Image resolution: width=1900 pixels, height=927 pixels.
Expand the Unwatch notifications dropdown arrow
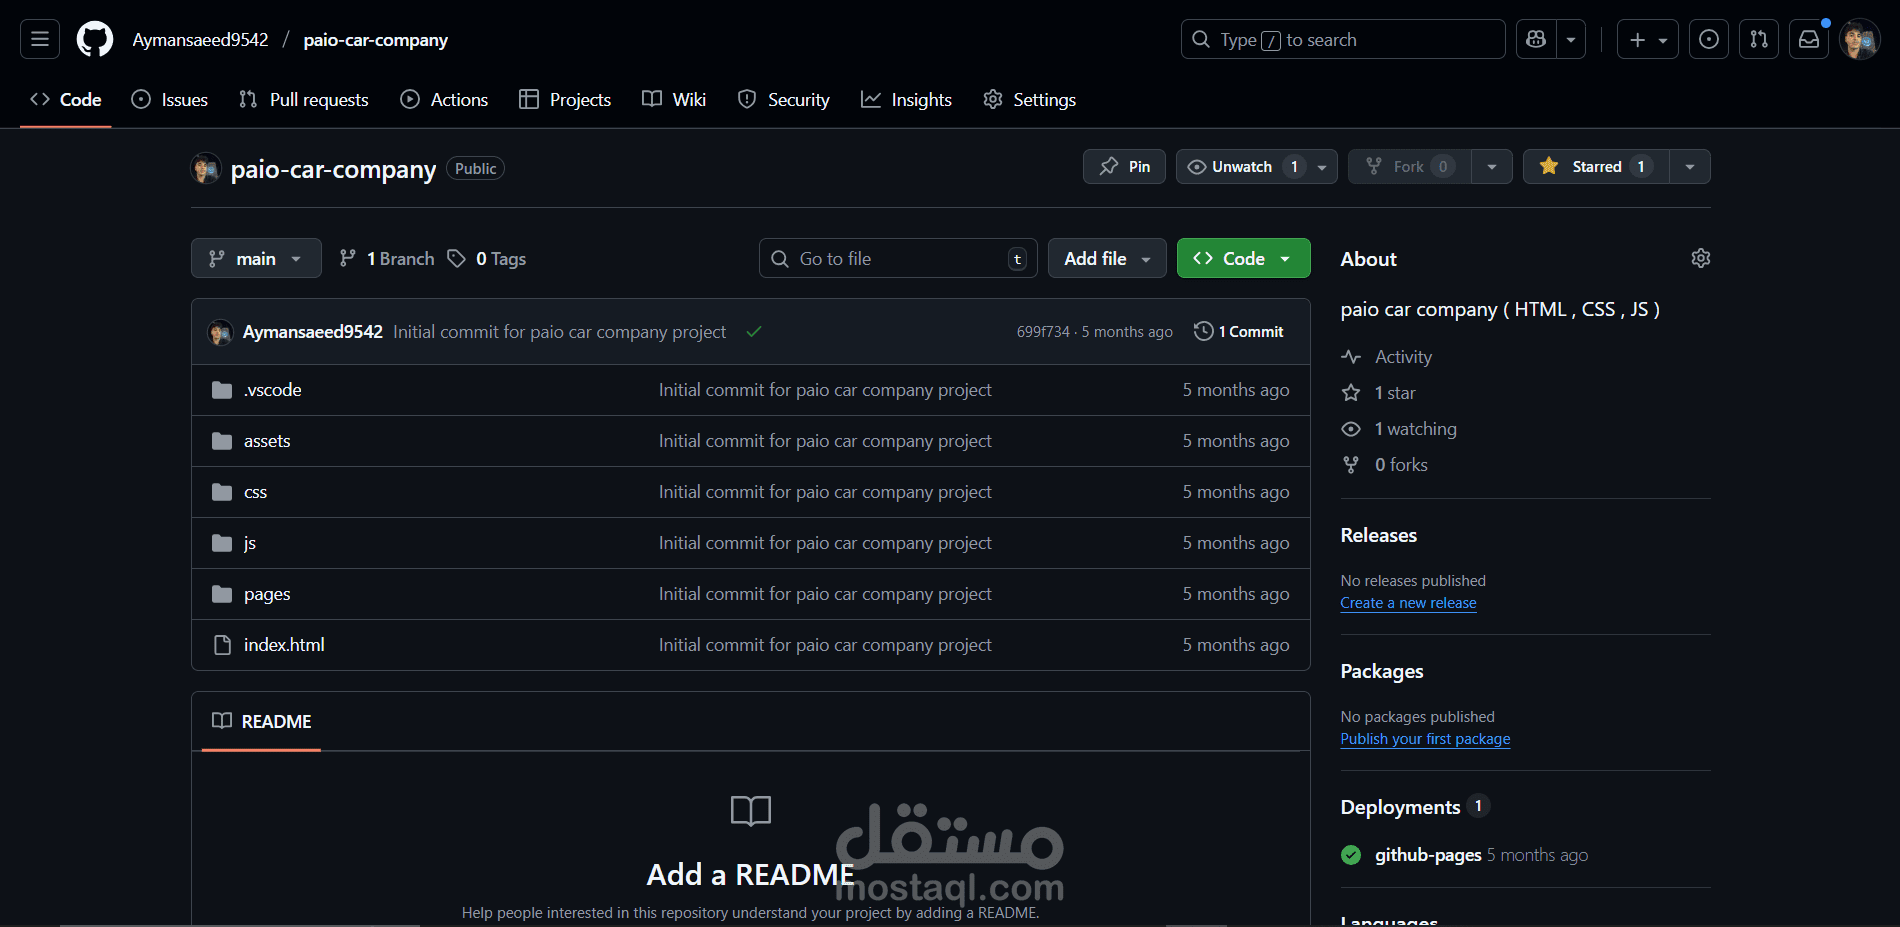pos(1322,167)
